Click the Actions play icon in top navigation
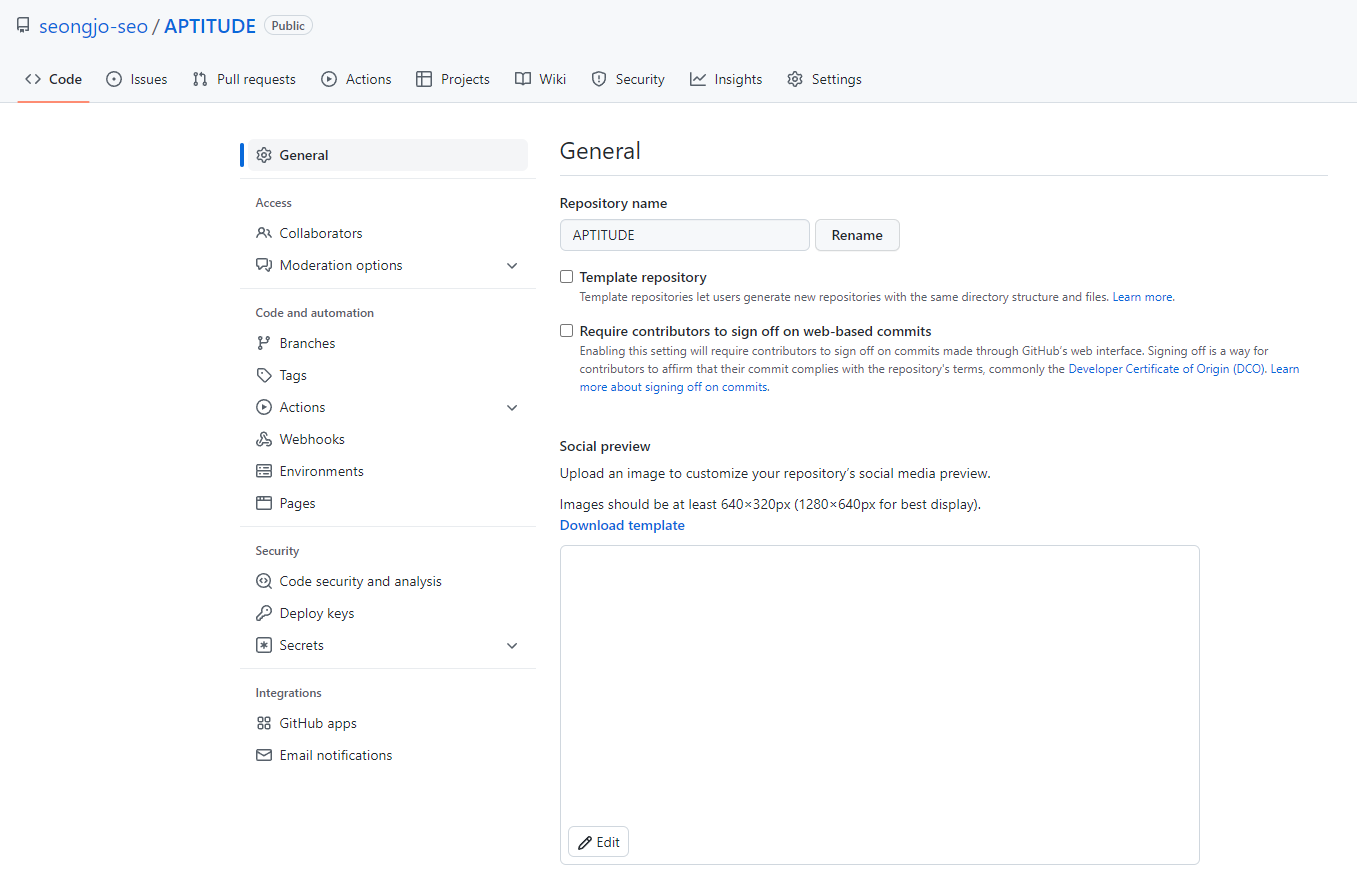Viewport: 1357px width, 869px height. 329,79
